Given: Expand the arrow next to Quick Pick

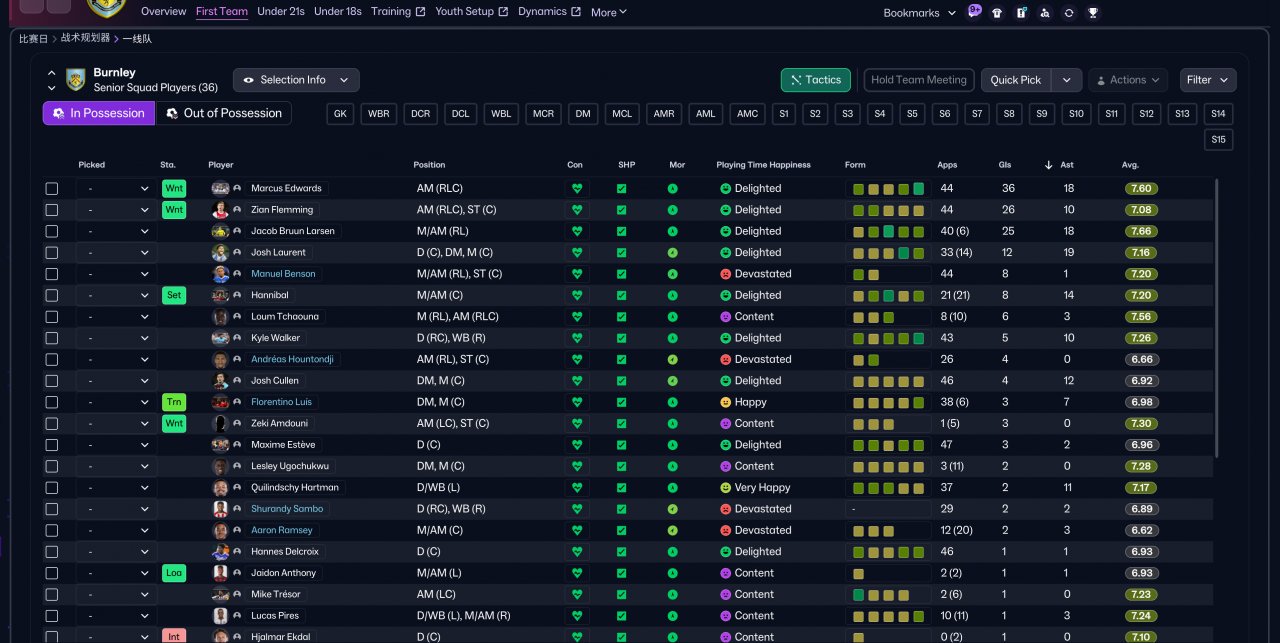Looking at the screenshot, I should coord(1067,80).
